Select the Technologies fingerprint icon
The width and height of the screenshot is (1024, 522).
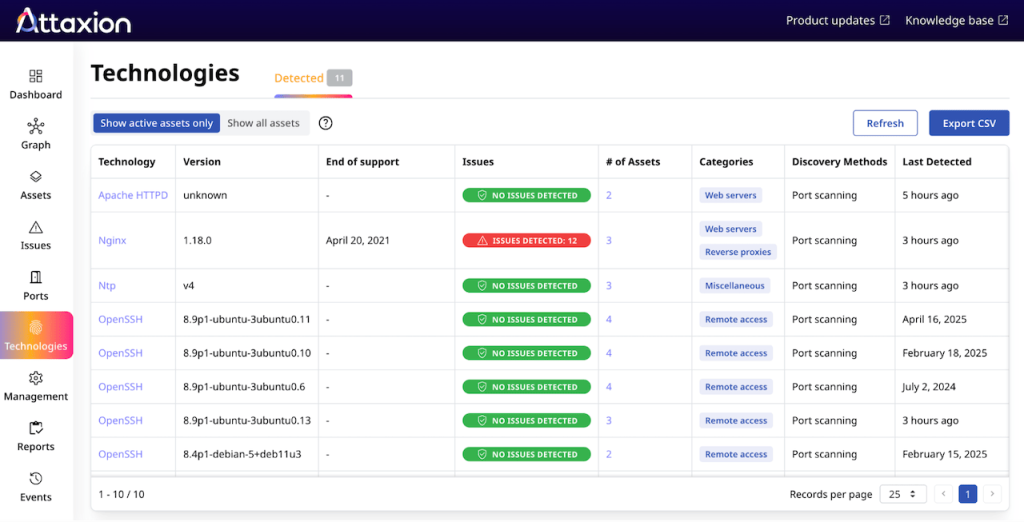pos(36,327)
